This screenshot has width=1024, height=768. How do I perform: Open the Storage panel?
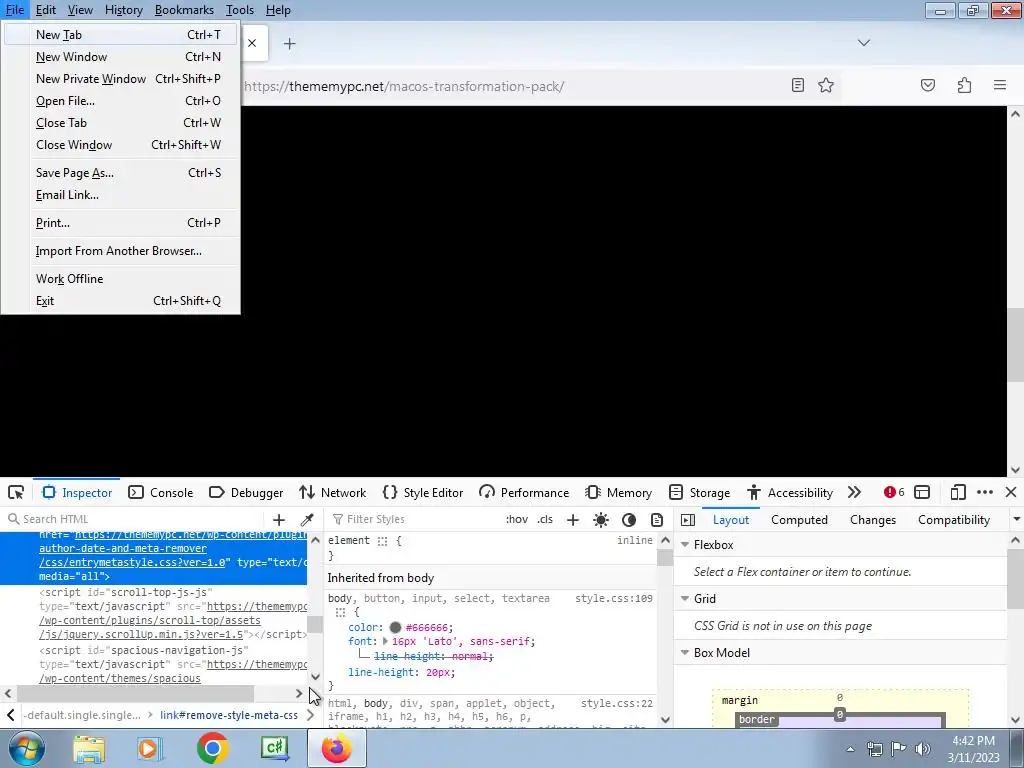pyautogui.click(x=699, y=492)
